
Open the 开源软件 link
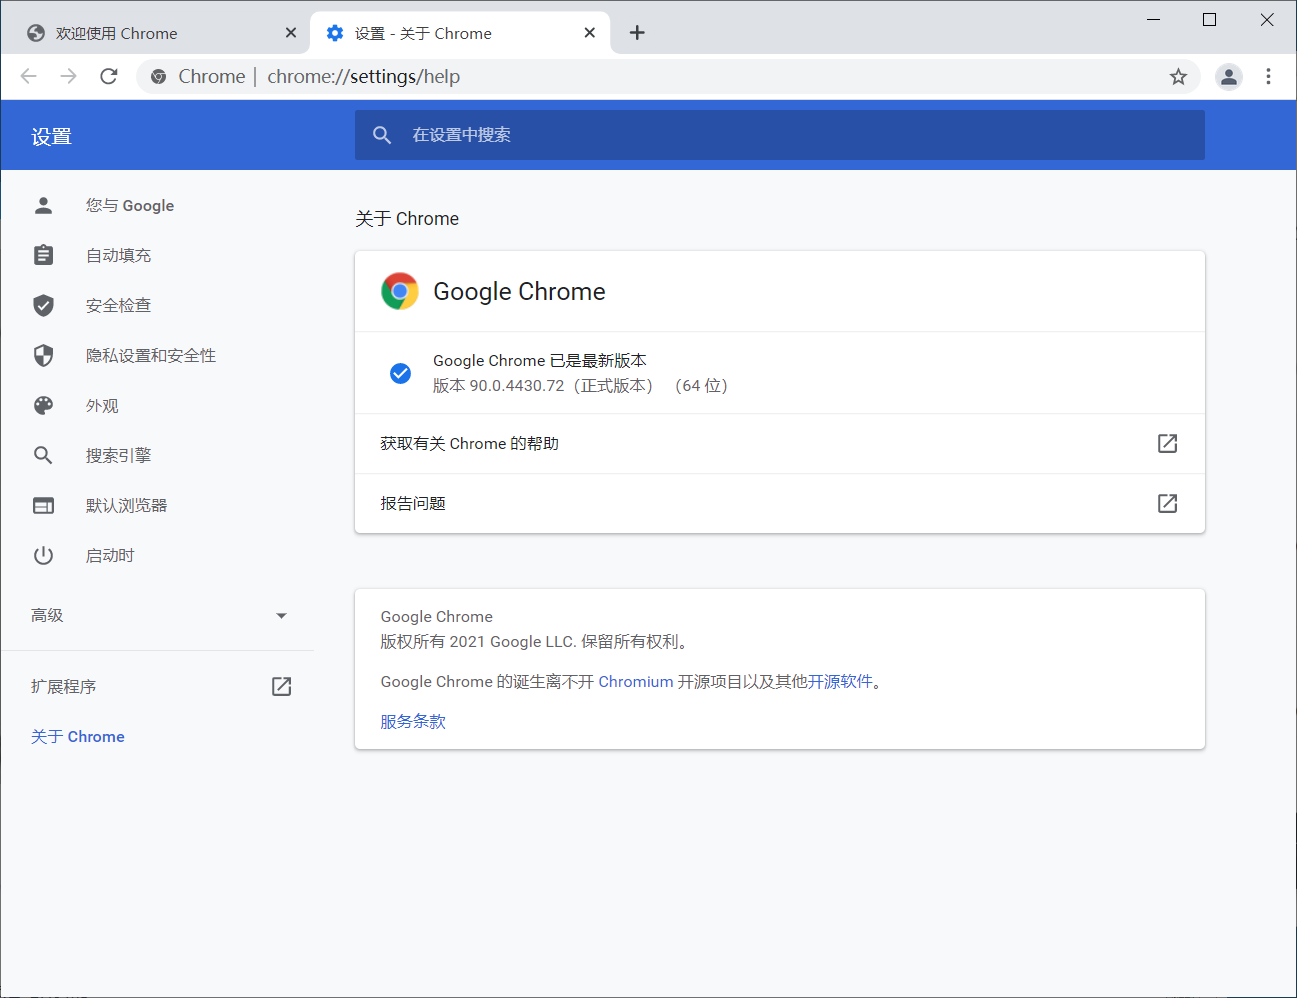click(841, 681)
